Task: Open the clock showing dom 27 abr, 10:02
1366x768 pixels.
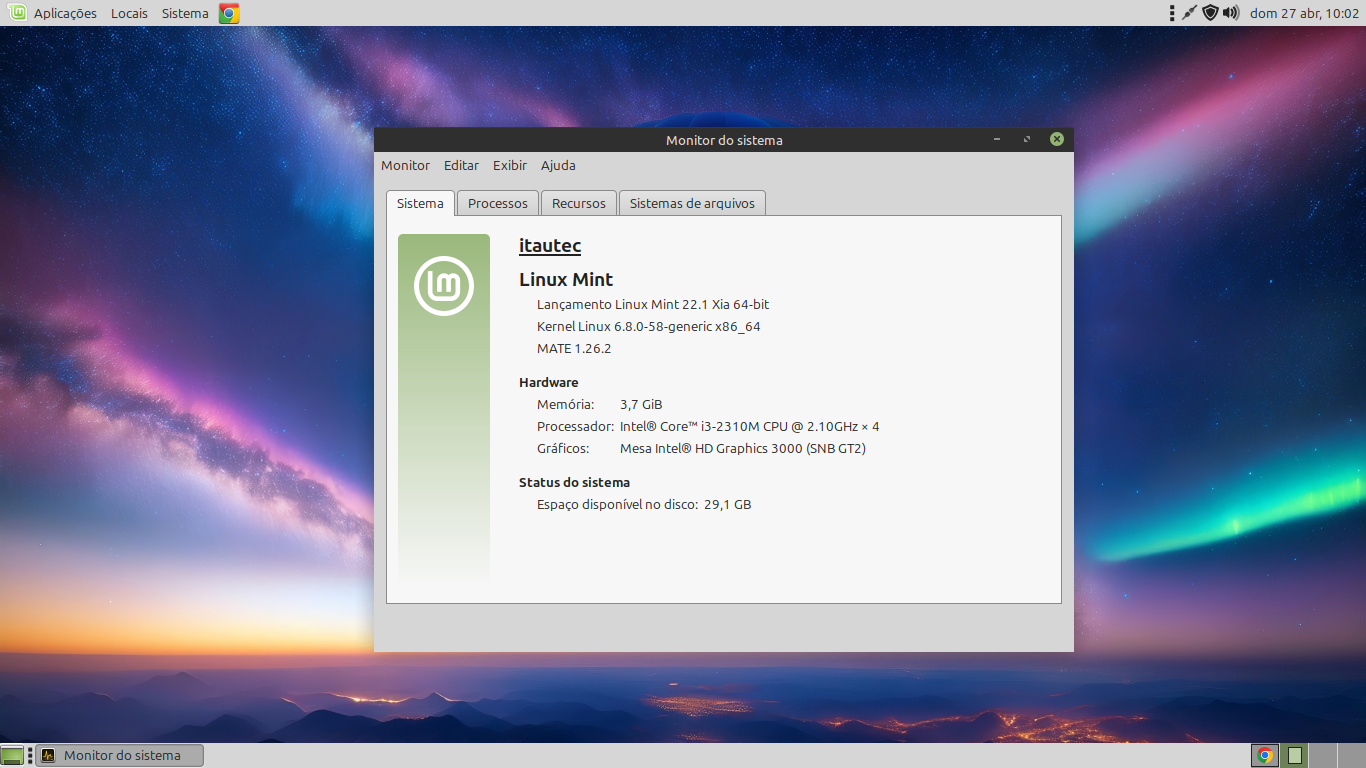Action: point(1304,13)
